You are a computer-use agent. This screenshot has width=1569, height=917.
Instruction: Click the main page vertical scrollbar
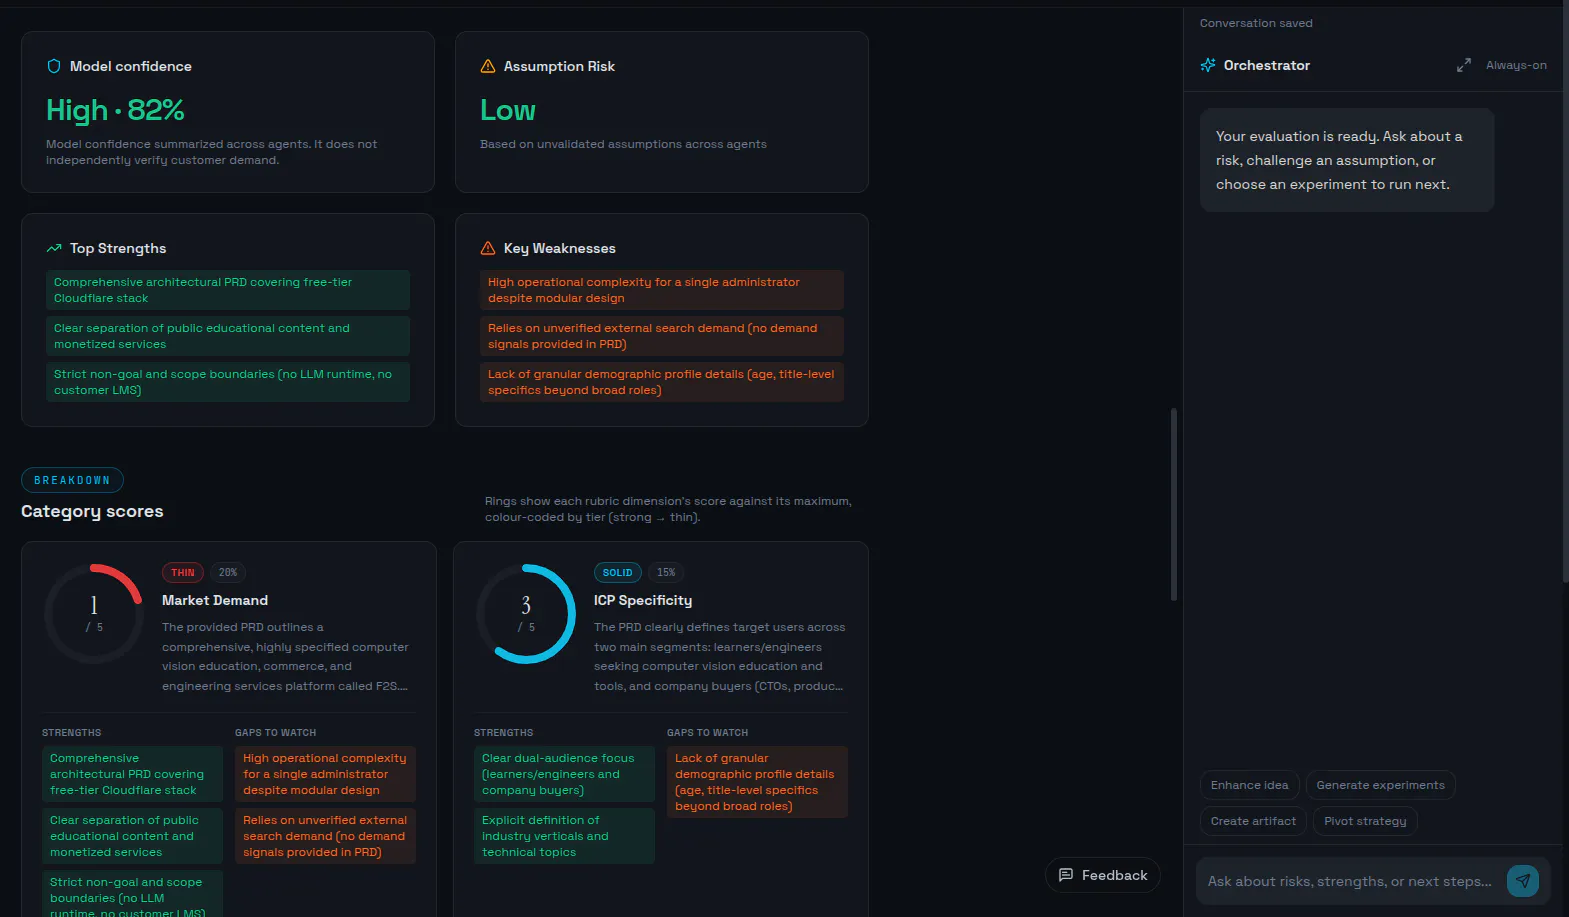pyautogui.click(x=1173, y=504)
